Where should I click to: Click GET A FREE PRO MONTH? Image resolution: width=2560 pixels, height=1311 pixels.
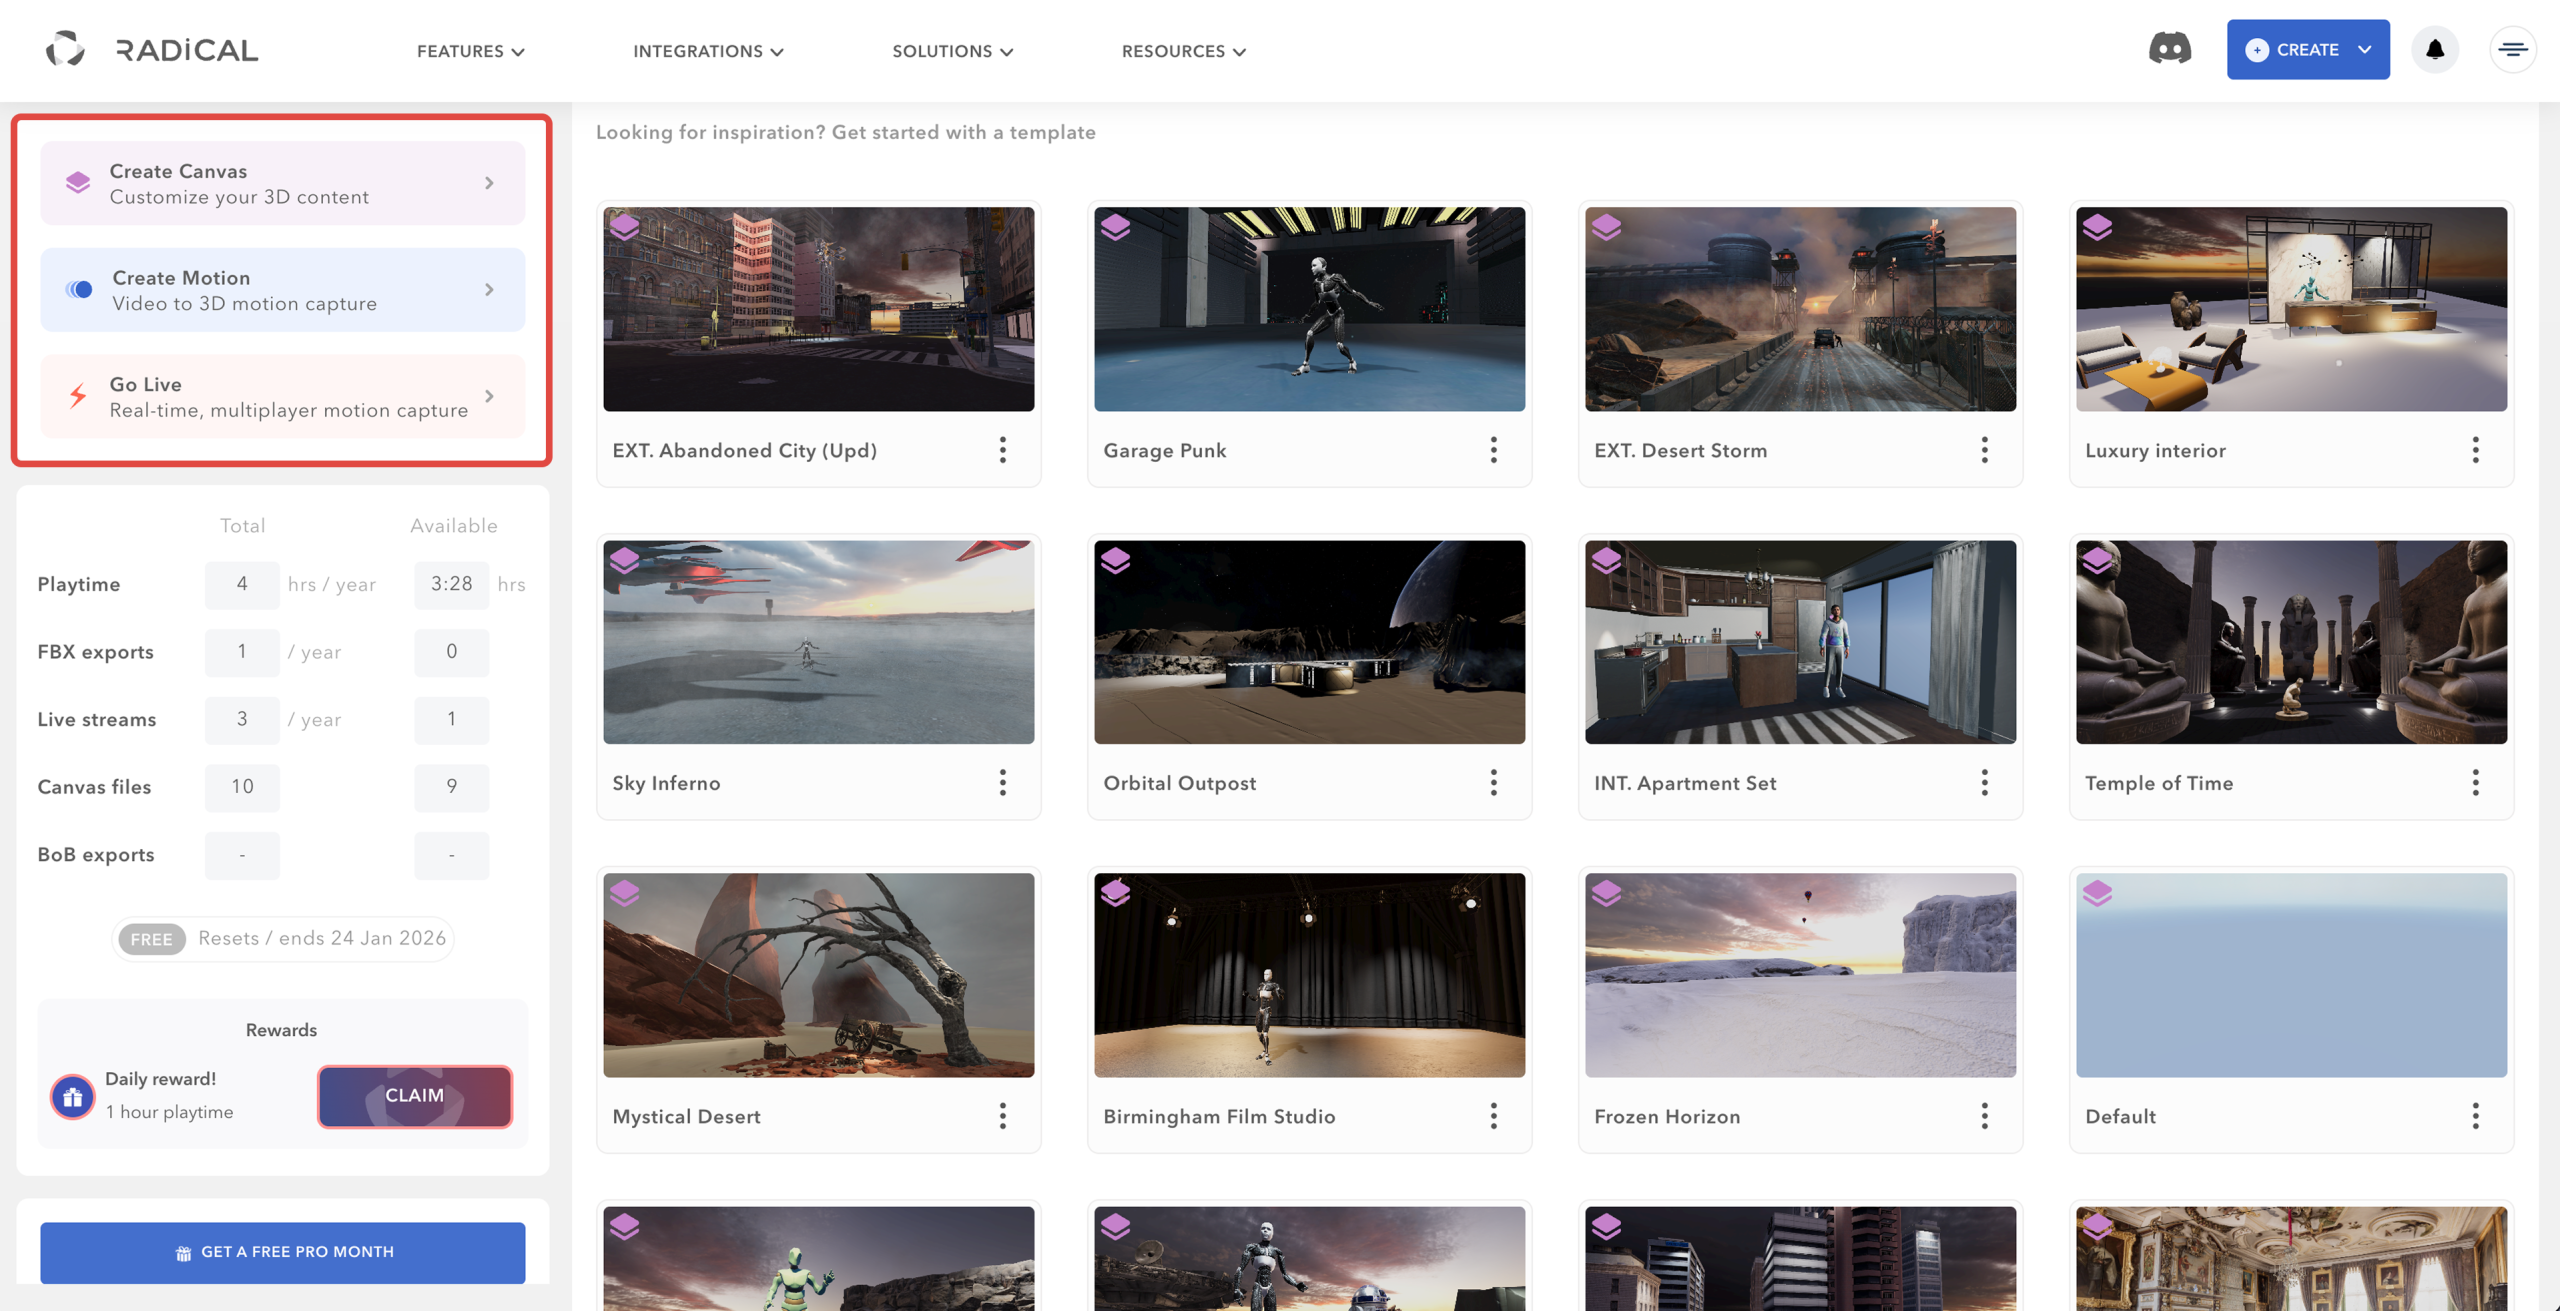pyautogui.click(x=281, y=1252)
